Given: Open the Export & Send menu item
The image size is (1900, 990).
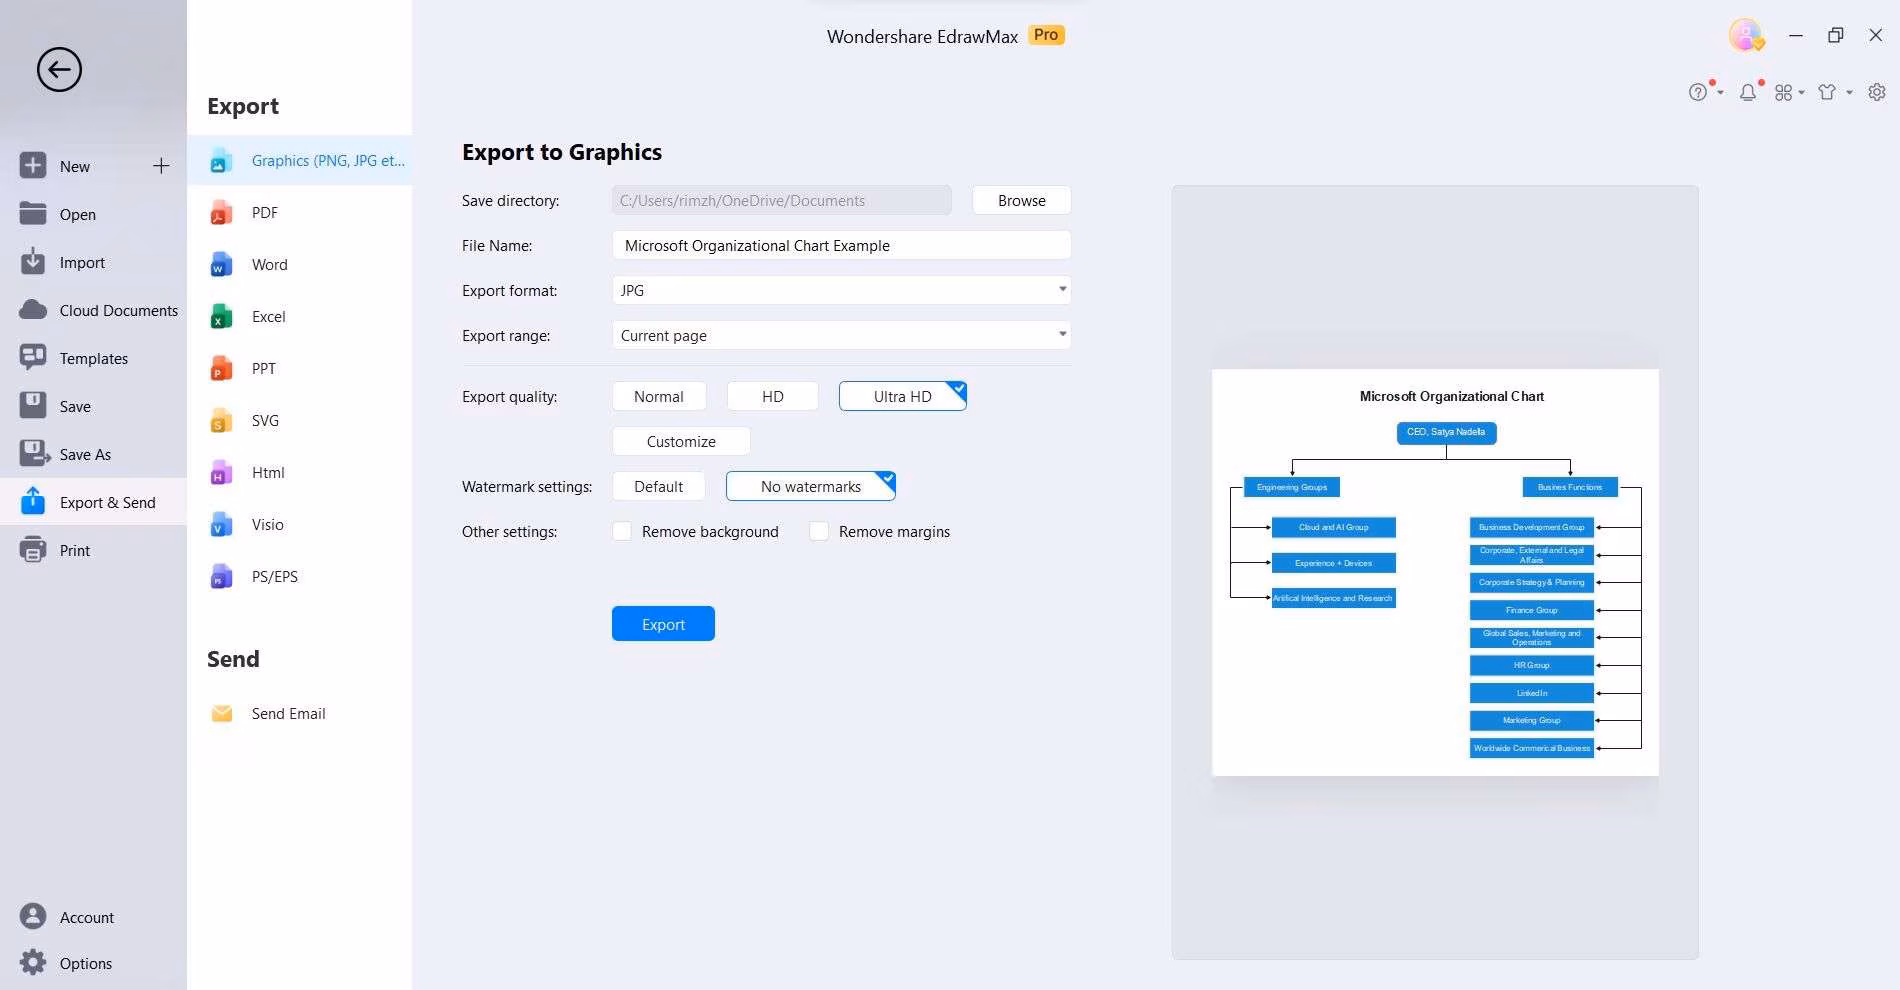Looking at the screenshot, I should [x=93, y=502].
